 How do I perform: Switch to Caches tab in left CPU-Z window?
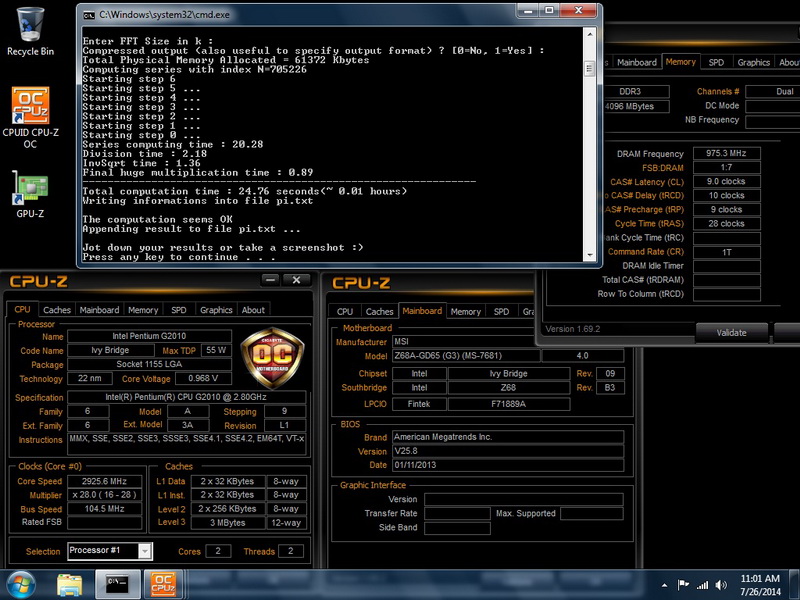(57, 310)
